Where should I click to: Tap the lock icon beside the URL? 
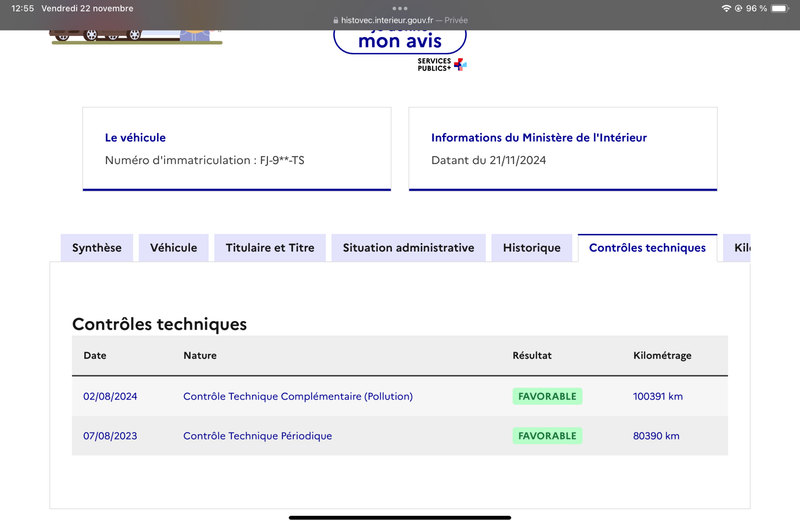(335, 20)
